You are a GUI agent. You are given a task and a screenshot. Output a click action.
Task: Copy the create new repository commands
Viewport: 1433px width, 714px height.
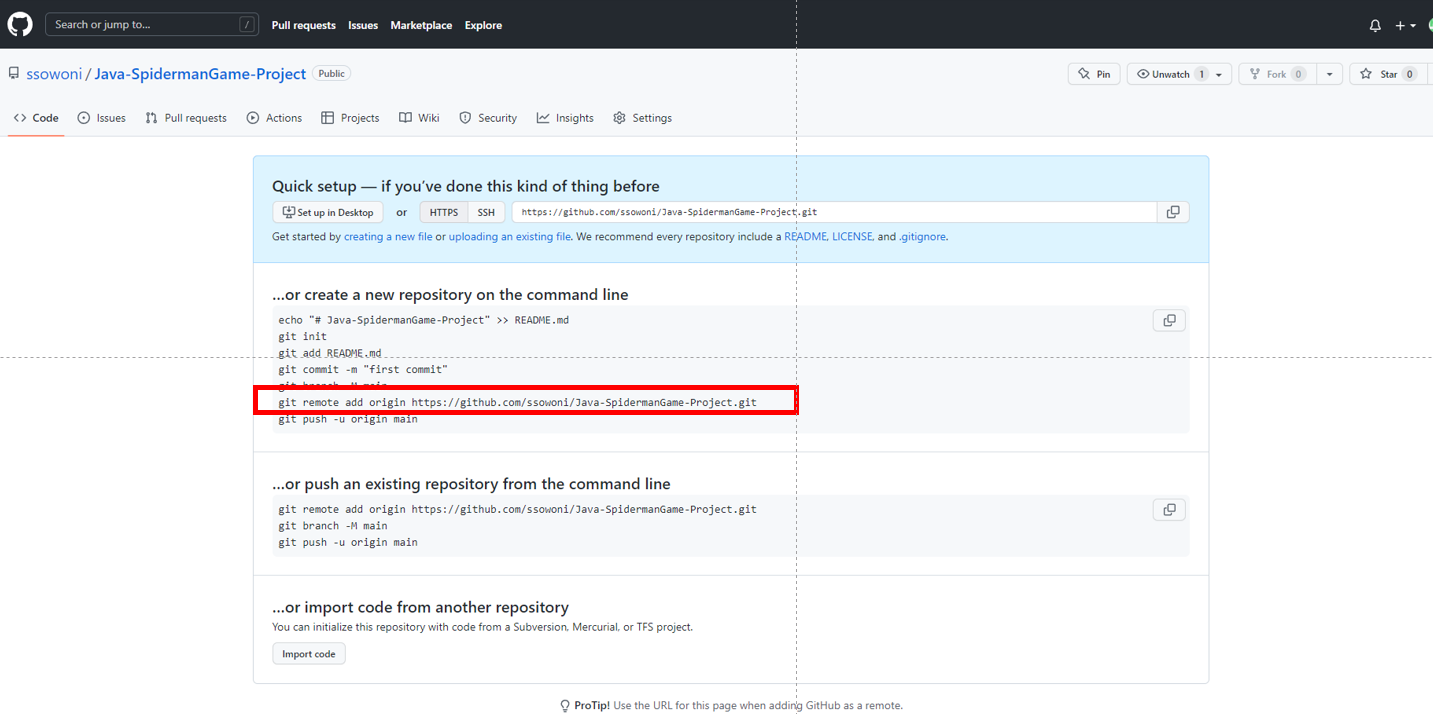pos(1169,320)
